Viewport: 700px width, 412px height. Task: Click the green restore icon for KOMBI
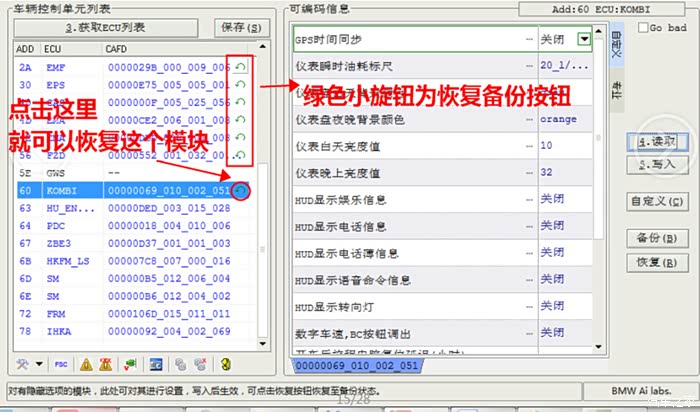pyautogui.click(x=242, y=190)
